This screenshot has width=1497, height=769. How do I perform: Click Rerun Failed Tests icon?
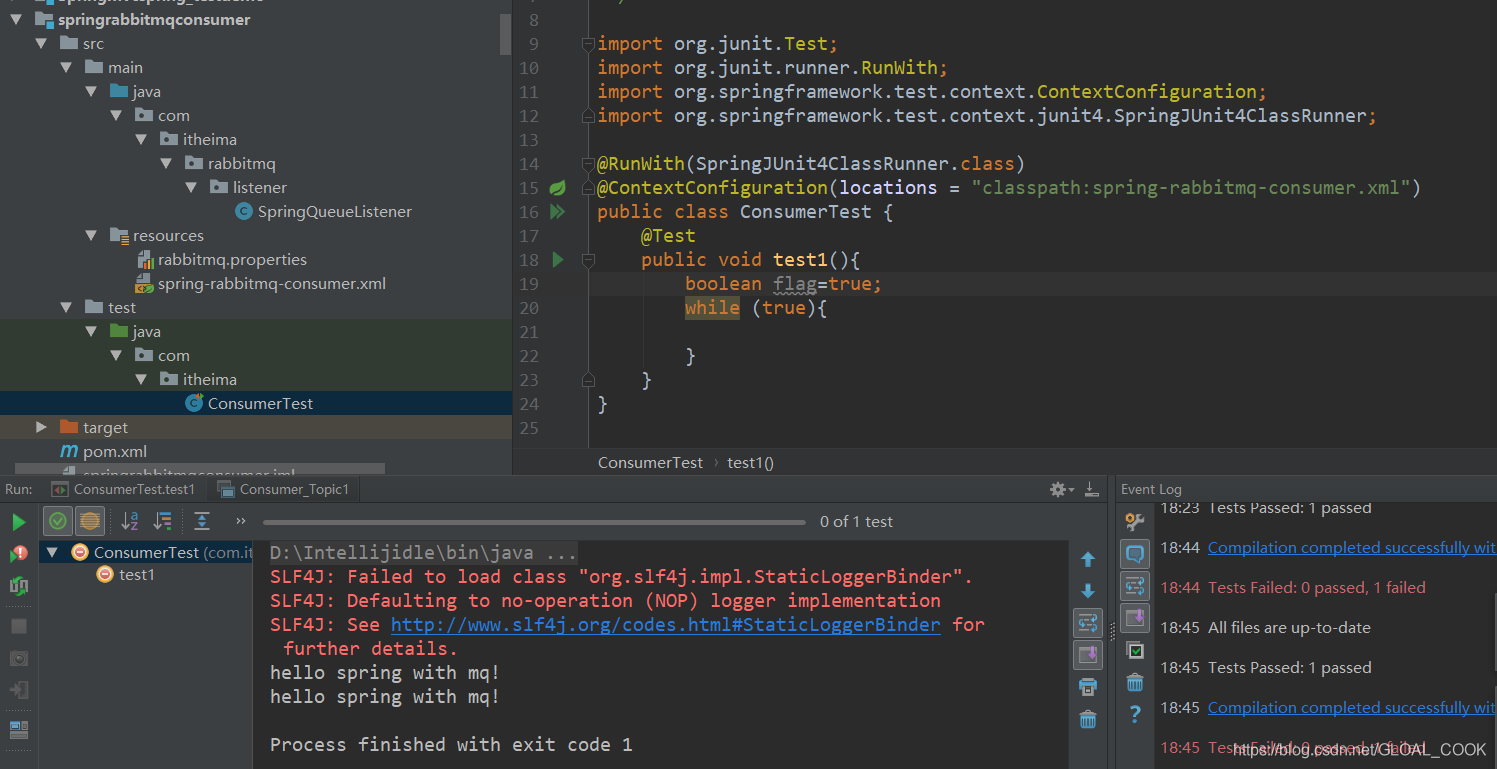coord(18,553)
